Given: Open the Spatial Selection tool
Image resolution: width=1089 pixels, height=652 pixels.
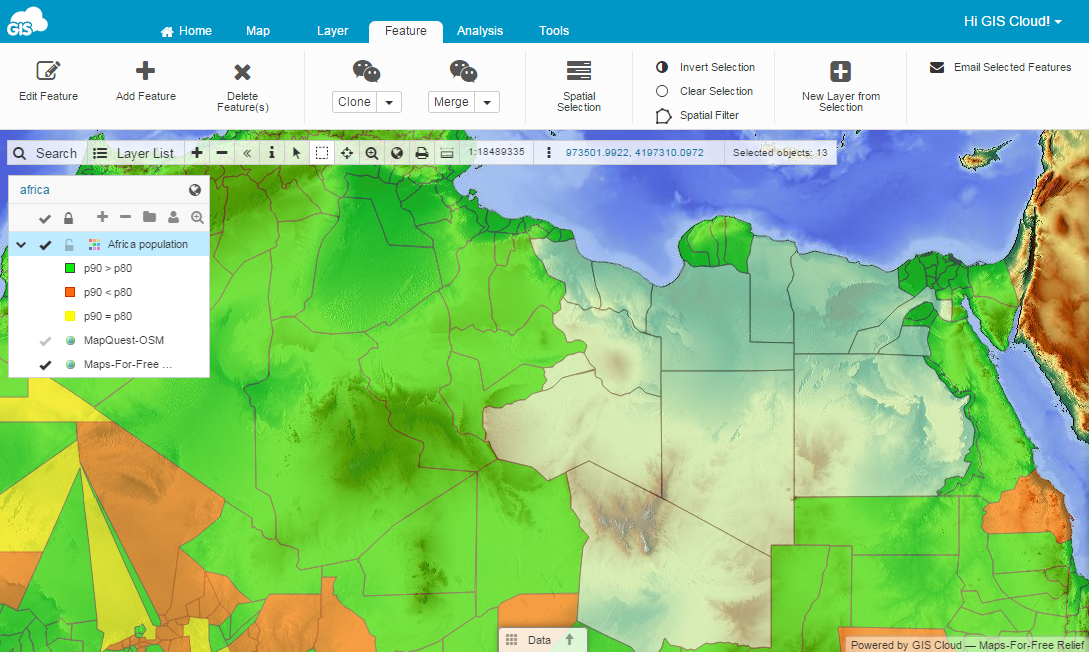Looking at the screenshot, I should pyautogui.click(x=578, y=71).
